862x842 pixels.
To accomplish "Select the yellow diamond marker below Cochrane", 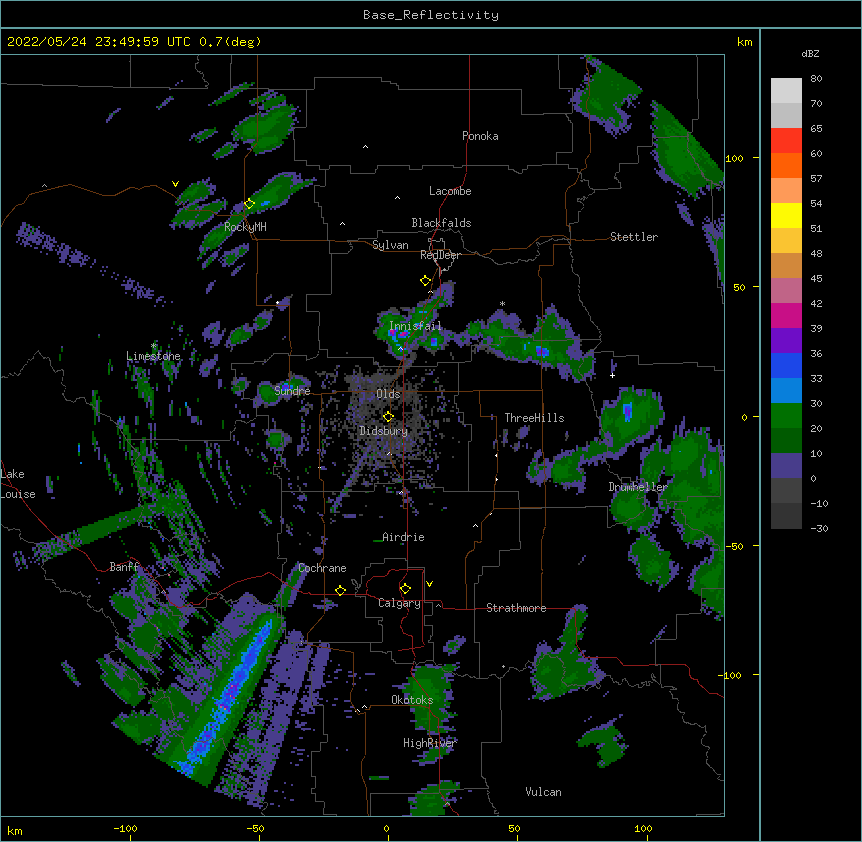I will (x=340, y=590).
